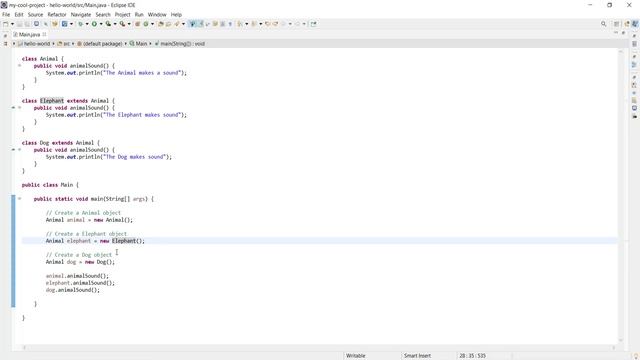Viewport: 640px width, 360px height.
Task: Click the Save toolbar icon
Action: 19,24
